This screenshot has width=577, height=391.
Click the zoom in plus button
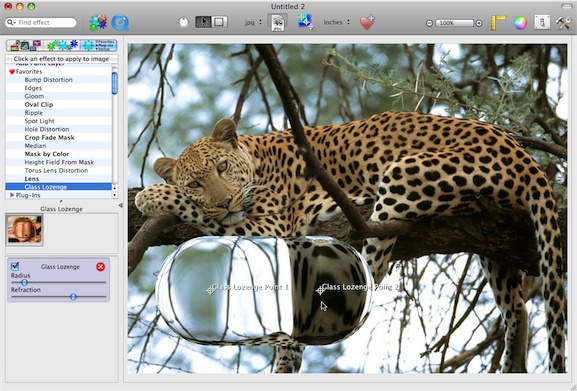tap(479, 23)
